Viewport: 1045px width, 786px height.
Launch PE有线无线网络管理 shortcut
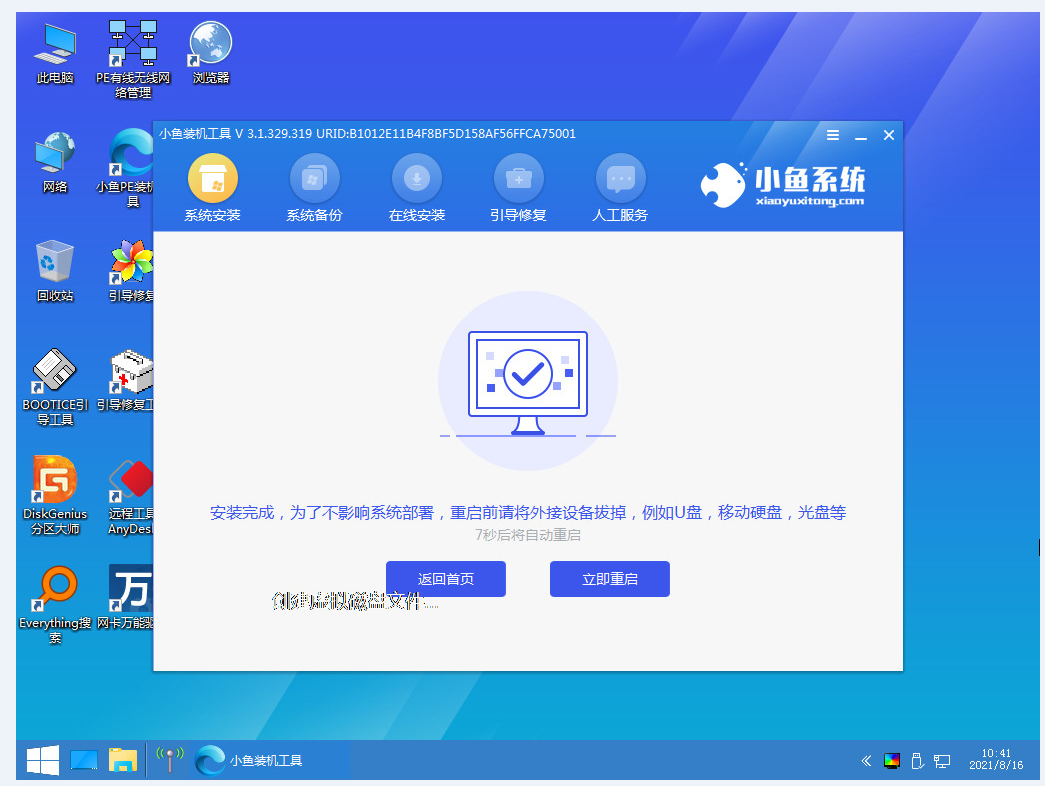[x=133, y=60]
